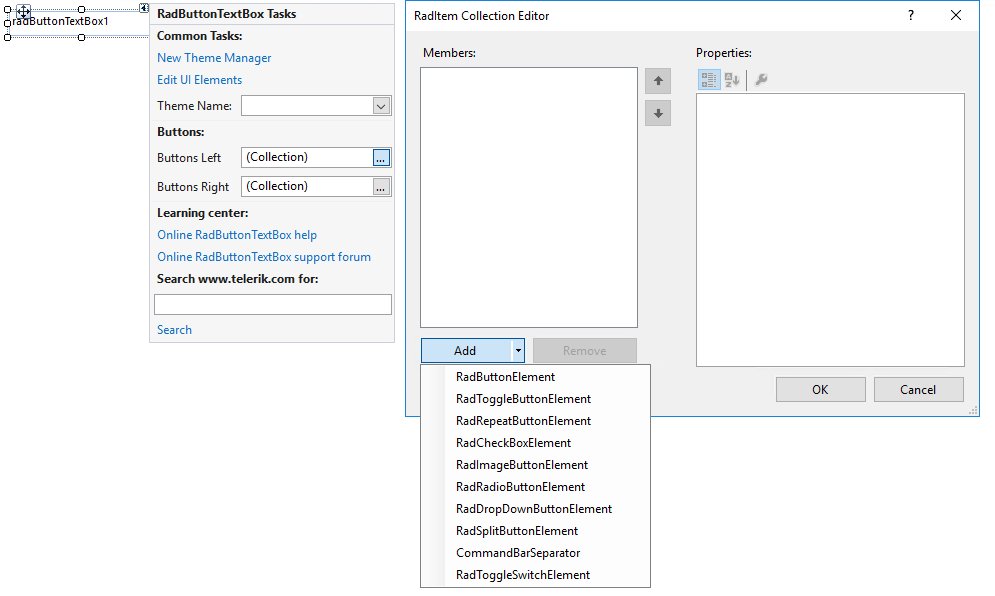The image size is (995, 596).
Task: Click the dialog help question mark
Action: (910, 15)
